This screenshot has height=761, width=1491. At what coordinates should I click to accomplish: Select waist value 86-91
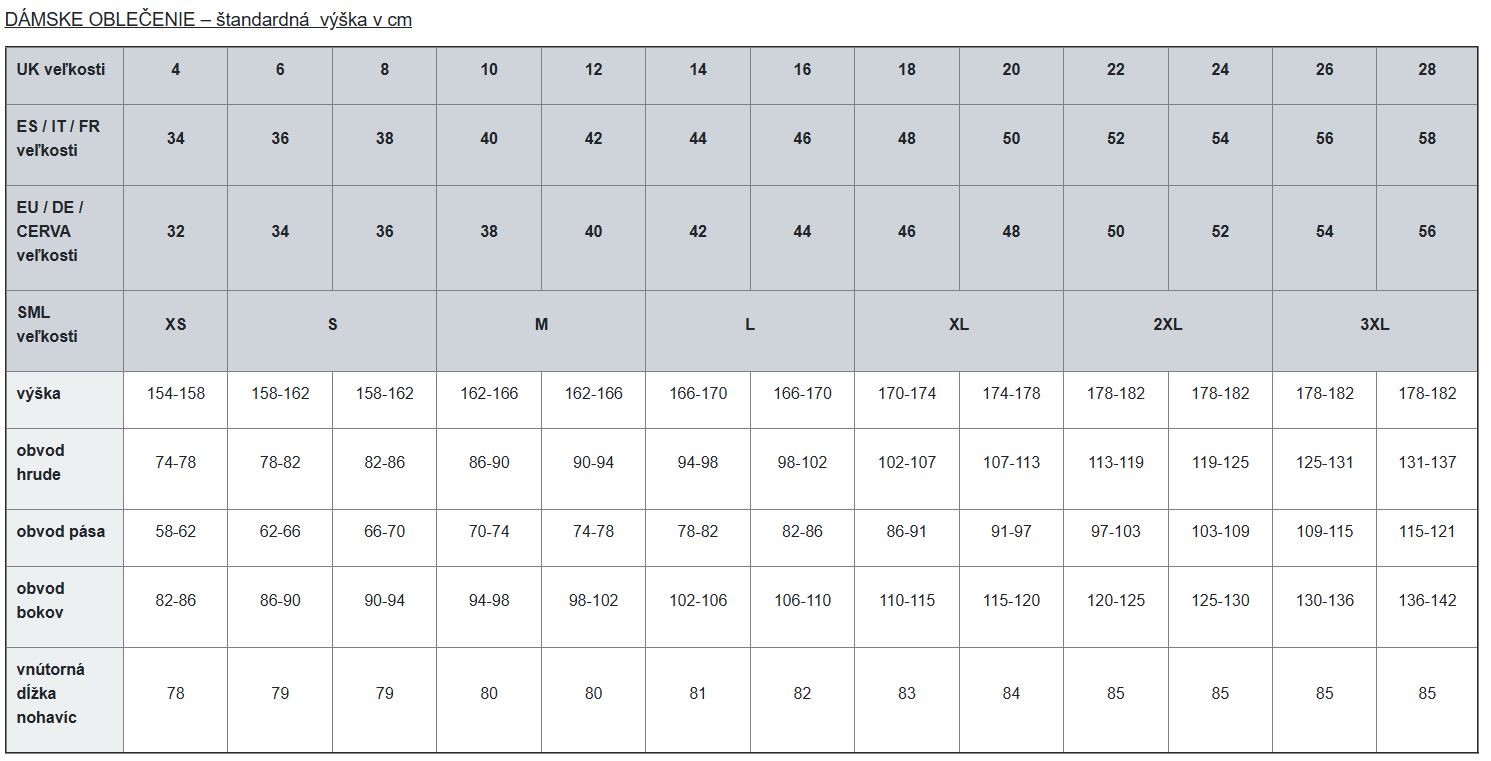(907, 532)
